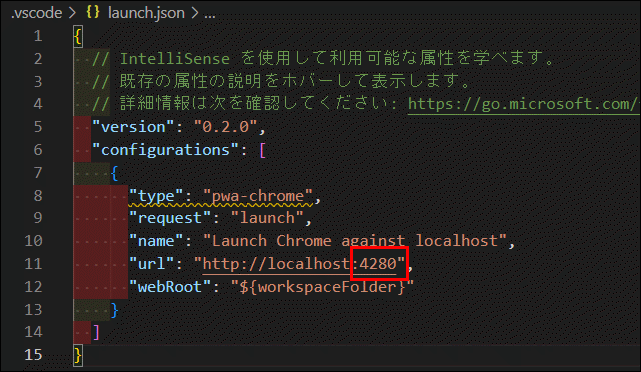Click "Launch Chrome against localhost" value
The width and height of the screenshot is (641, 372).
[355, 241]
